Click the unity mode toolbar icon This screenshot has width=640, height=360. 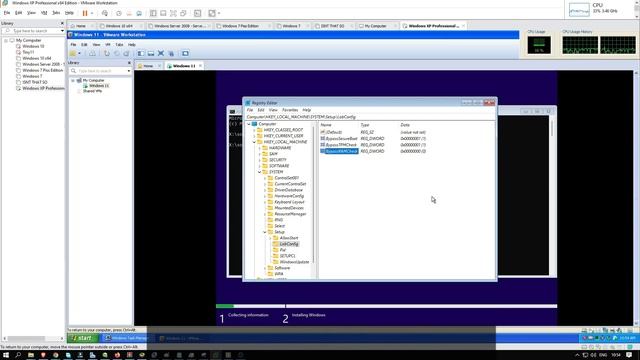184,13
